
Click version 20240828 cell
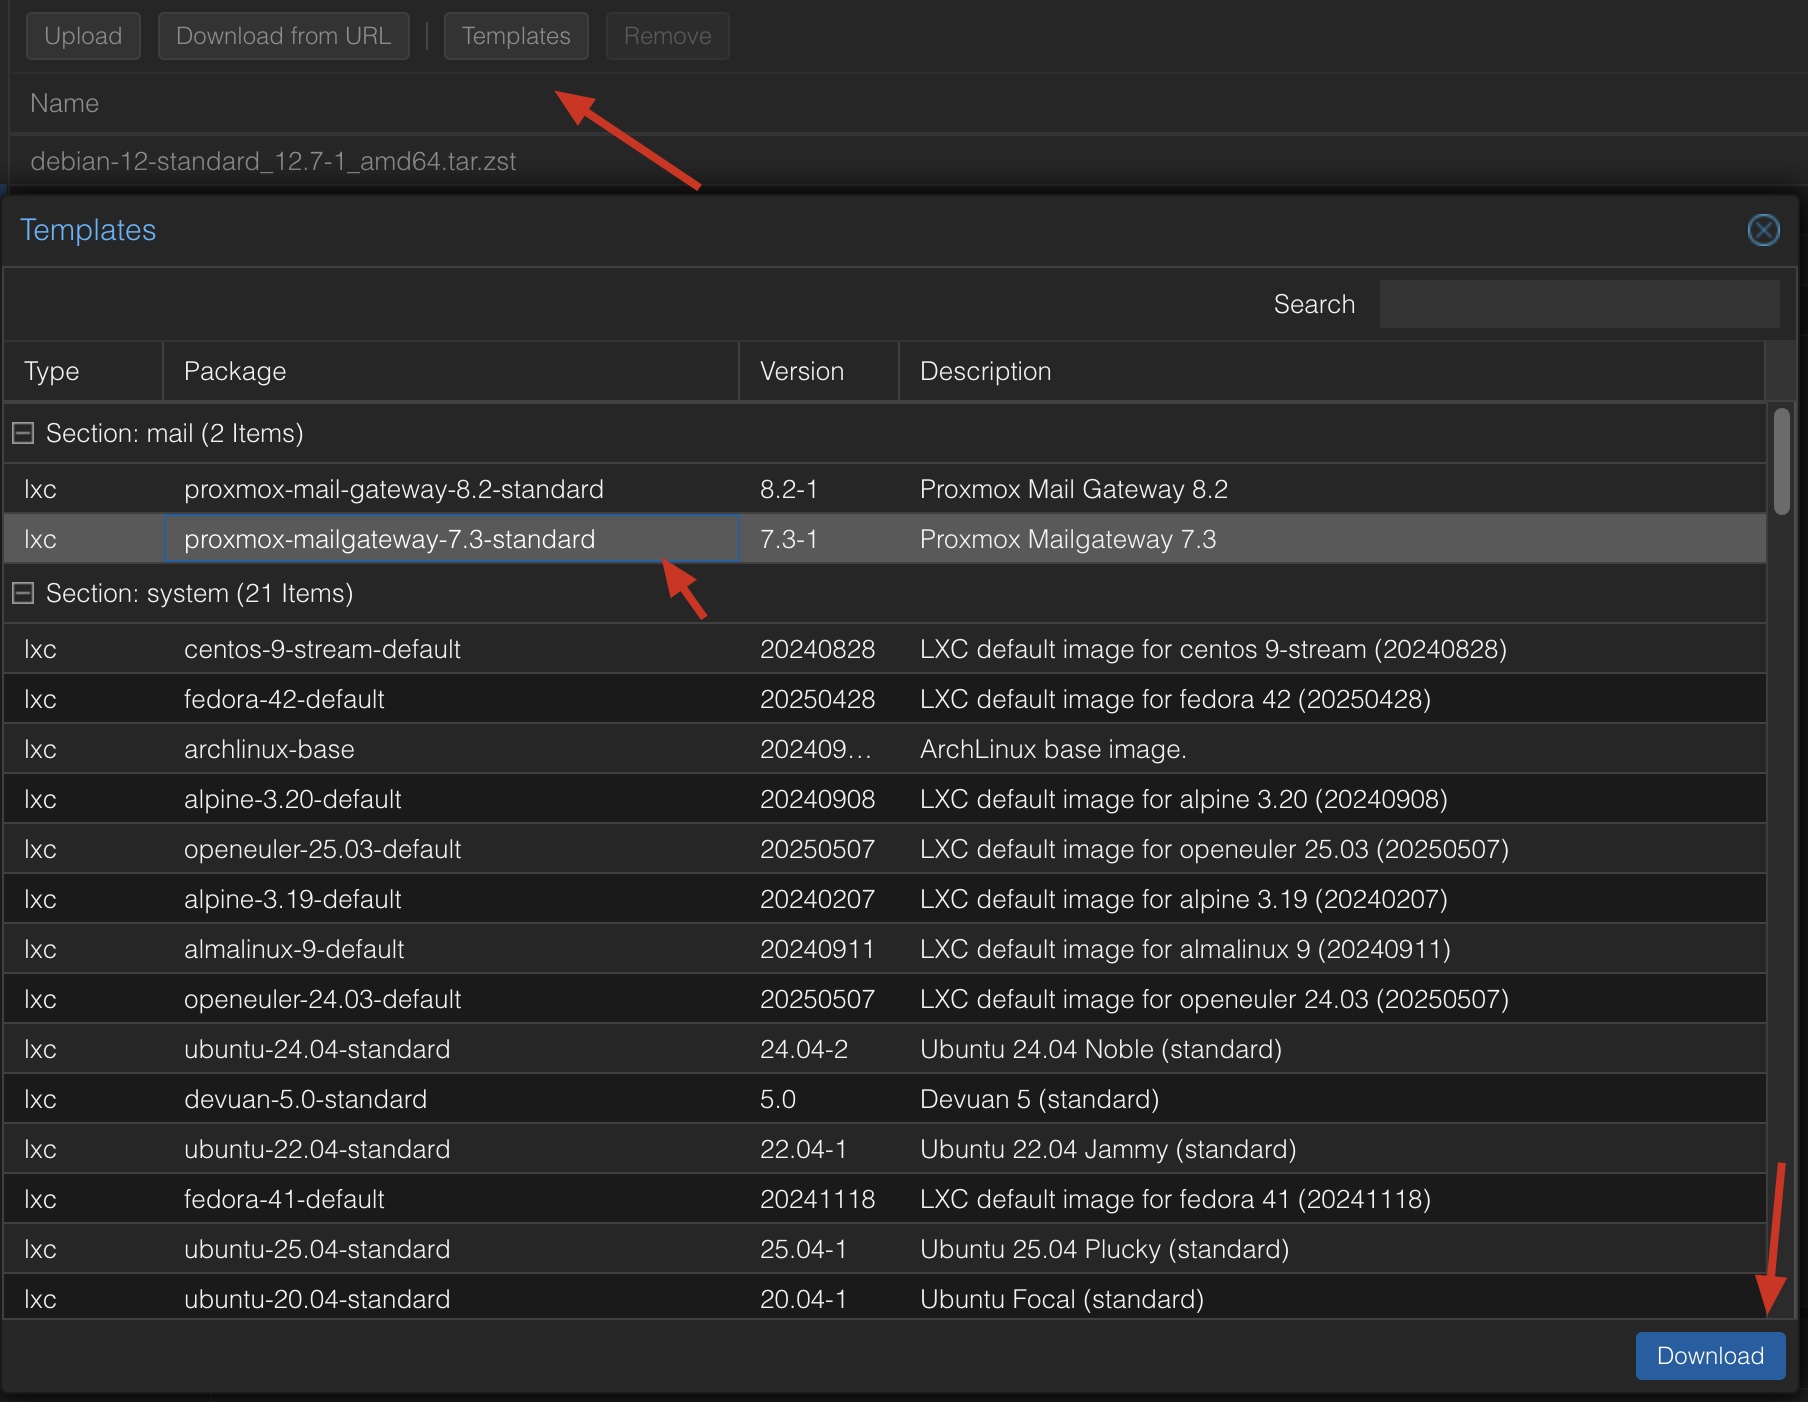(818, 649)
